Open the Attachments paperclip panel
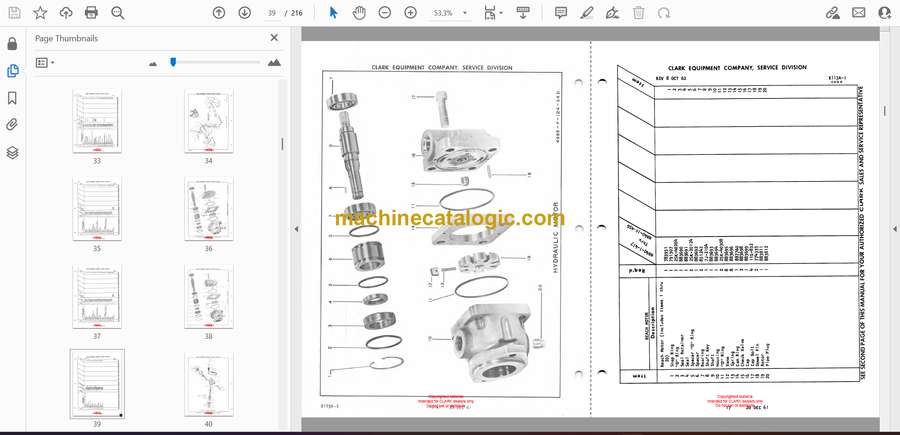The width and height of the screenshot is (900, 435). pyautogui.click(x=13, y=125)
